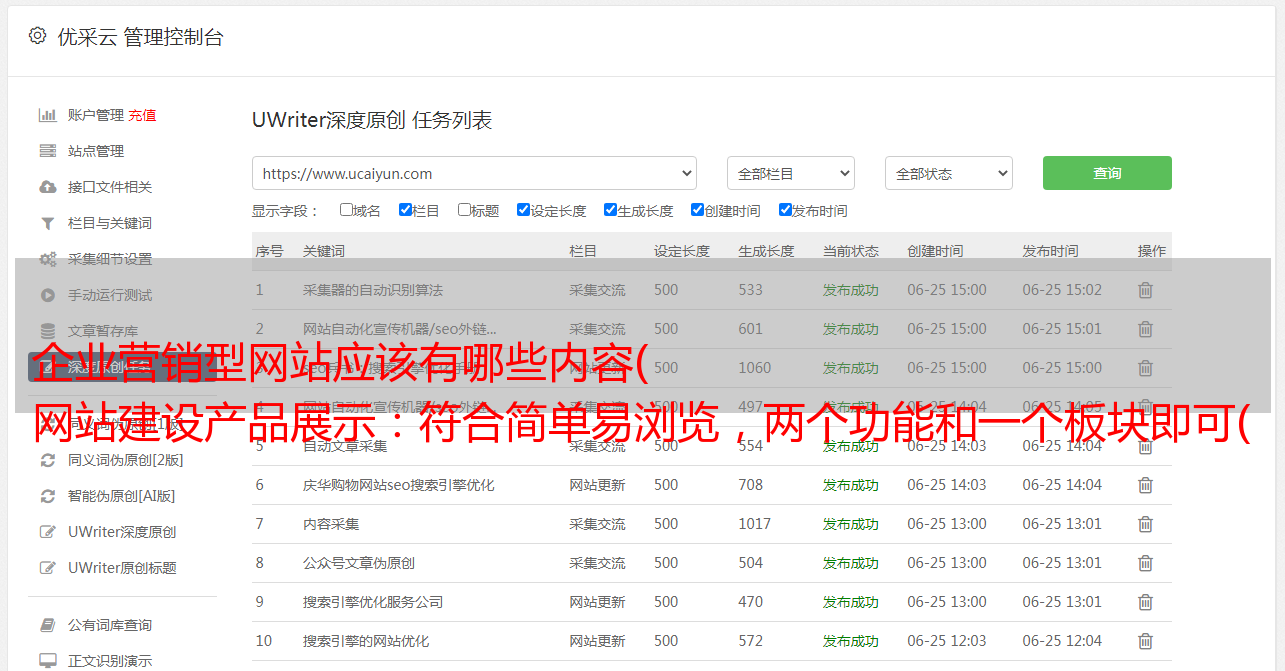The image size is (1285, 671).
Task: Click the bar chart icon for 账户管理
Action: 47,115
